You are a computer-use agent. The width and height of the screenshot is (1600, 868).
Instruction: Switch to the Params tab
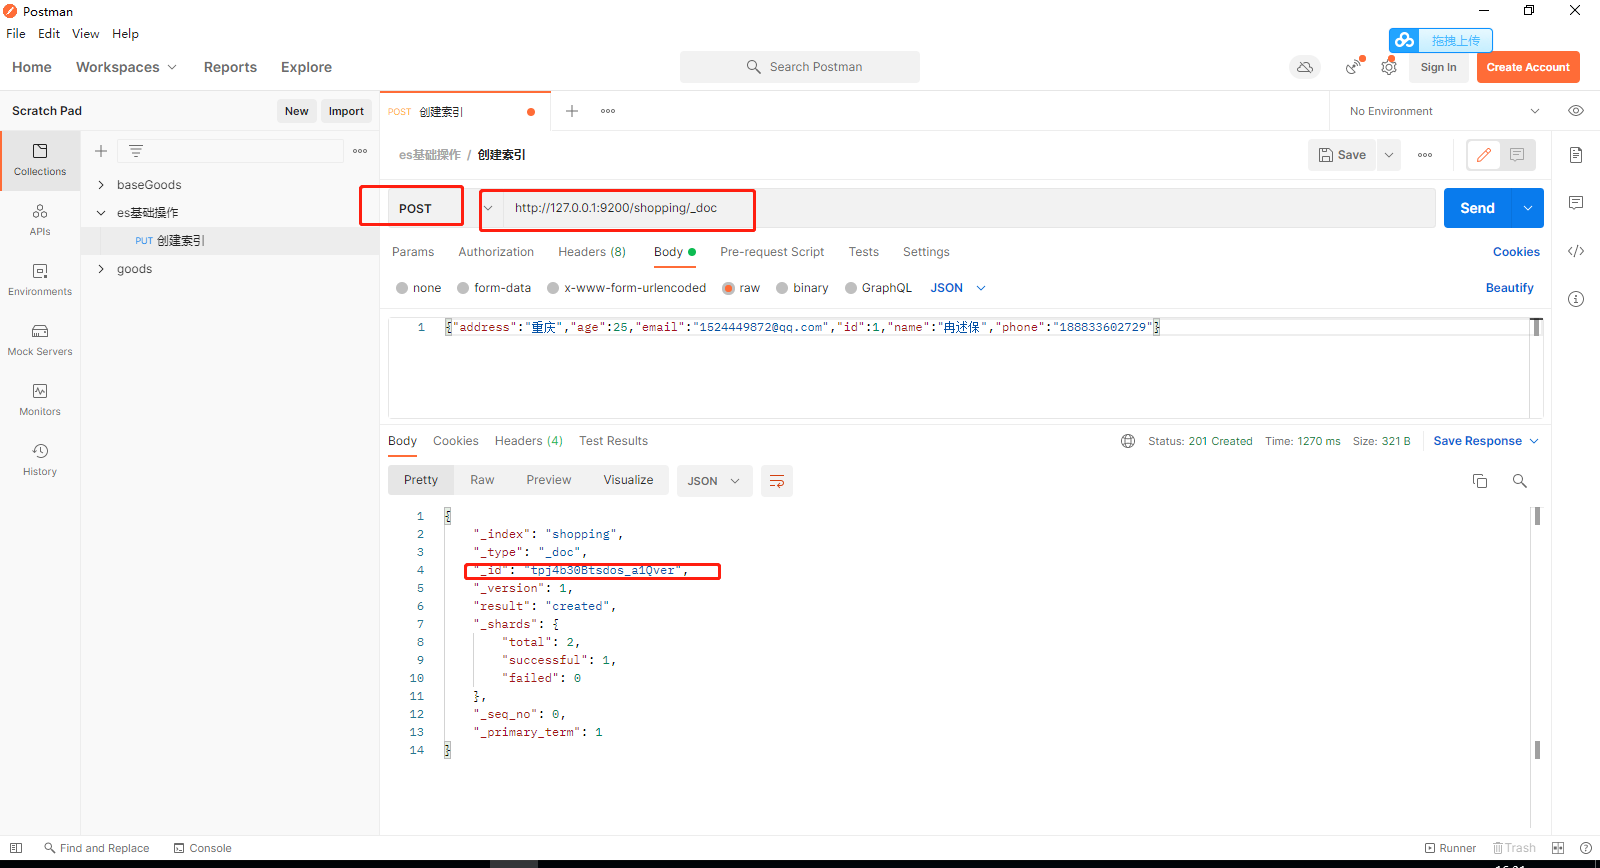(413, 252)
